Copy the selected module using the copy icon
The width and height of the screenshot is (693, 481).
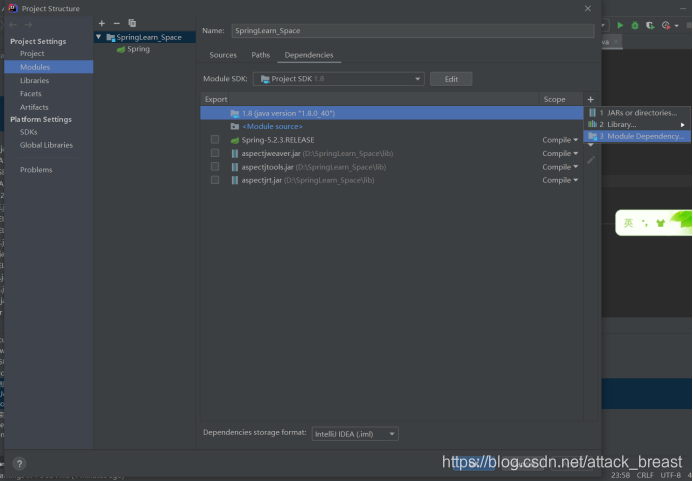(132, 23)
